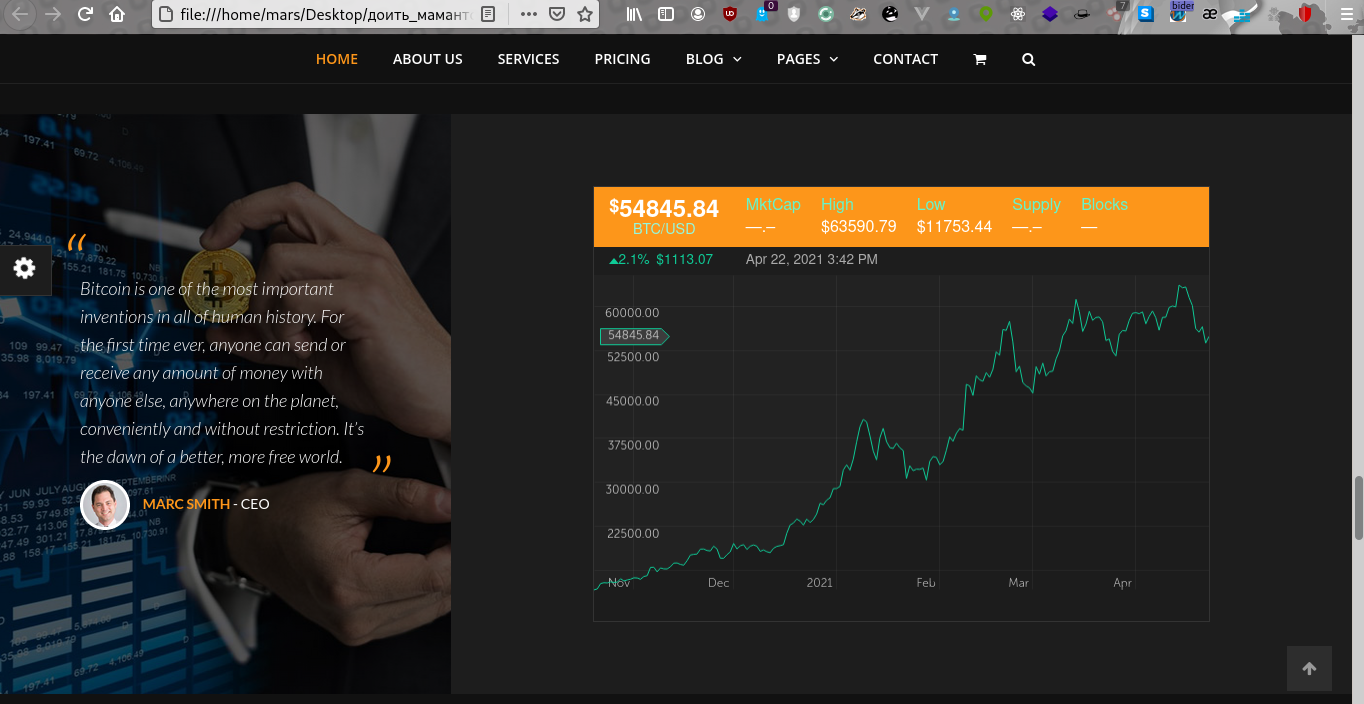Open page actions three-dot menu
Viewport: 1364px width, 704px height.
click(529, 14)
